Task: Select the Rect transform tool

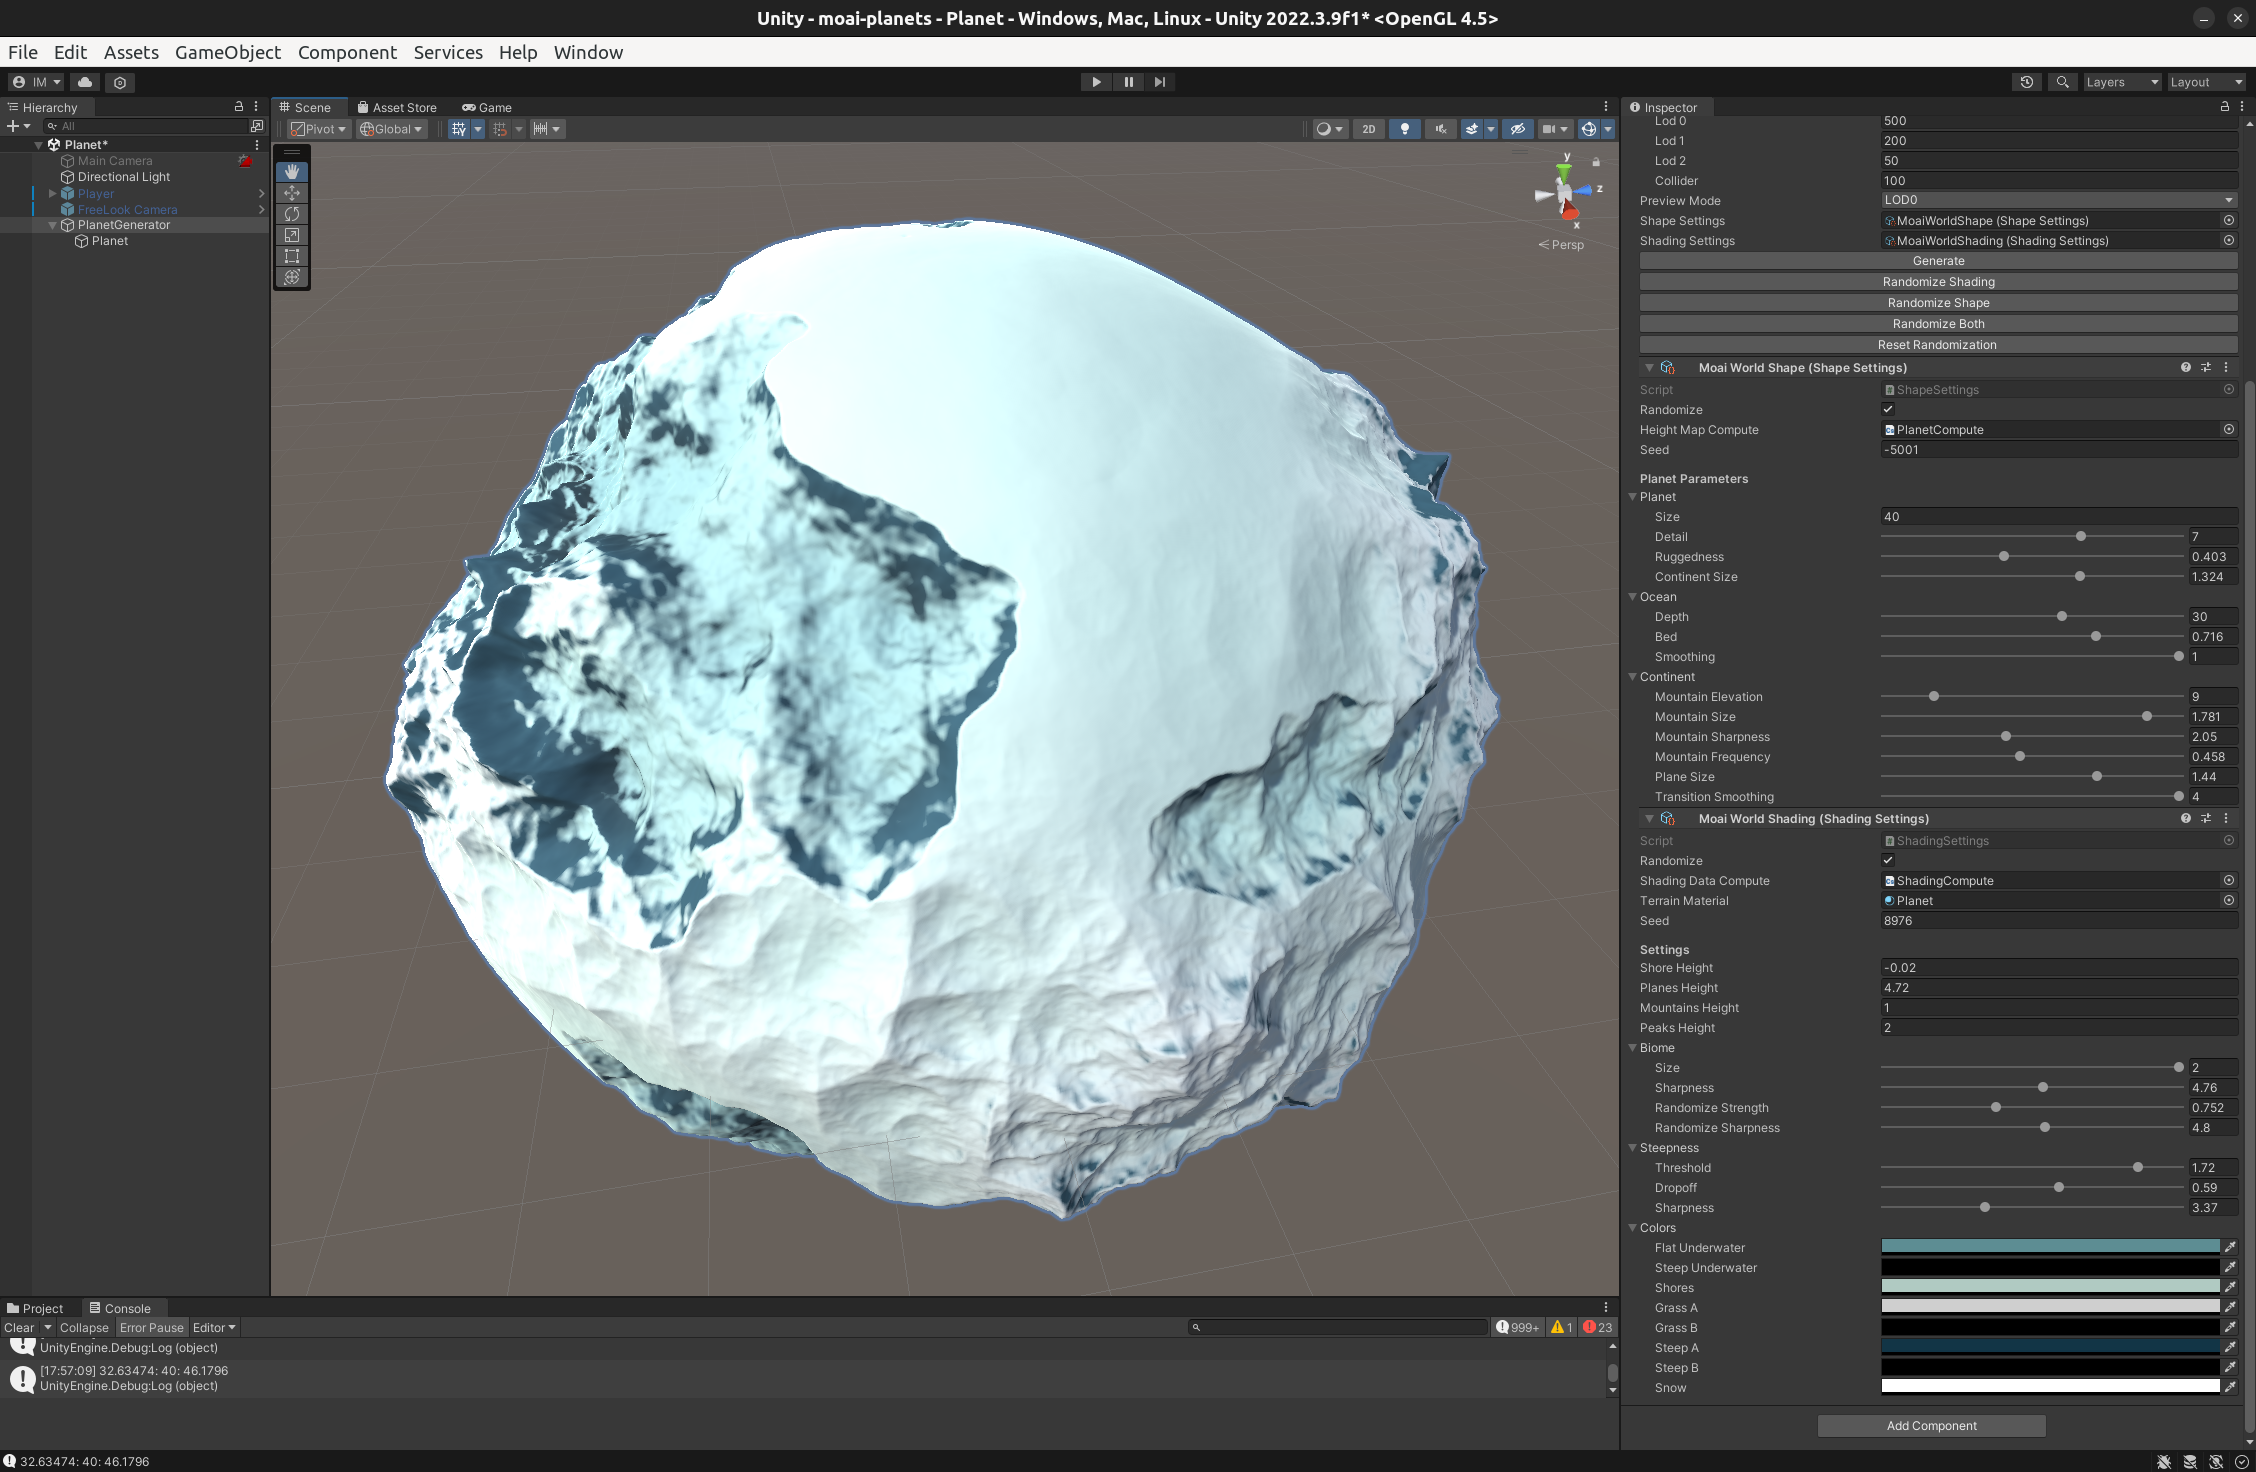Action: [x=291, y=256]
